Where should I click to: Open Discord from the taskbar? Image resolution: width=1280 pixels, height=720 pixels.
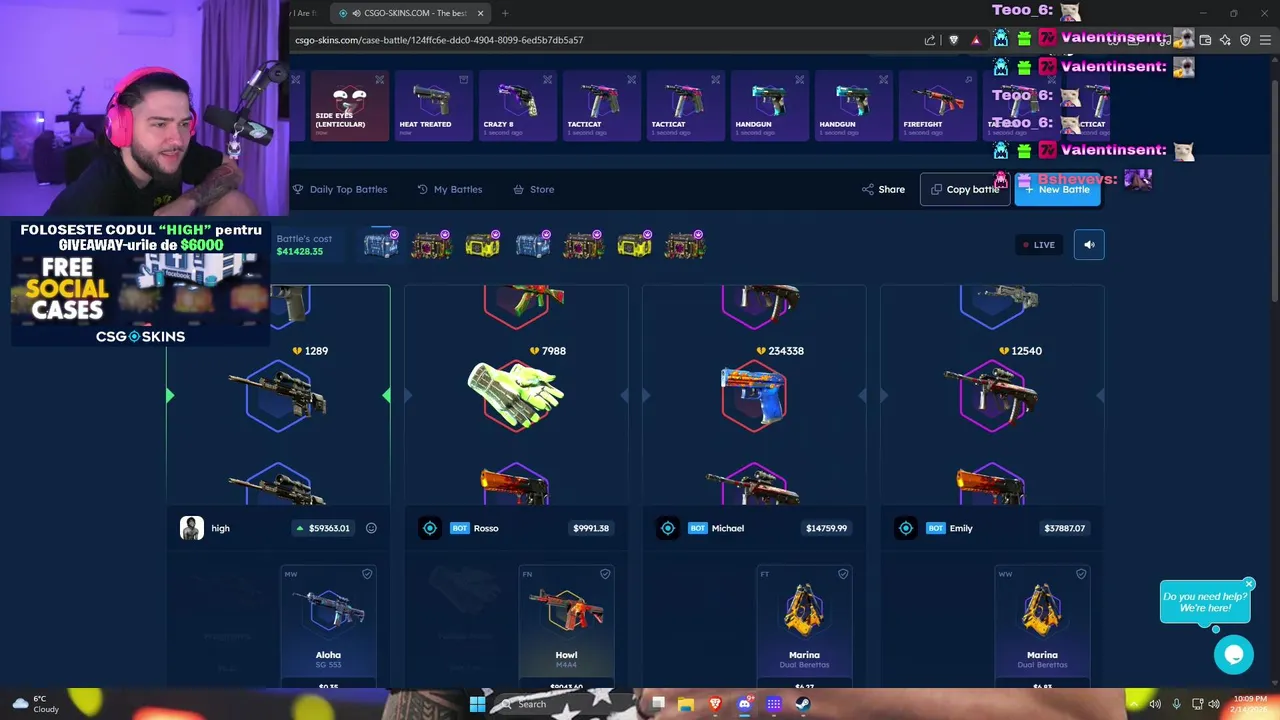744,704
